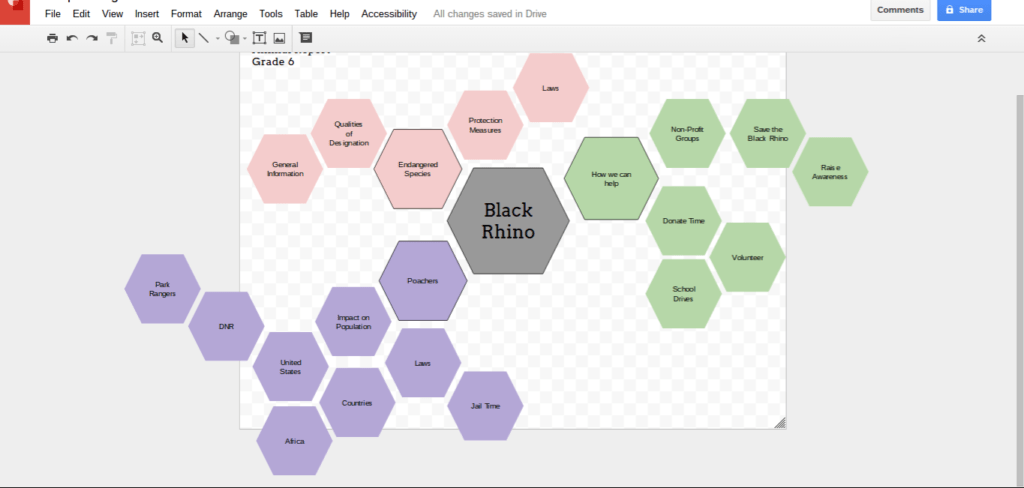Select the Africa hexagon

click(x=295, y=441)
